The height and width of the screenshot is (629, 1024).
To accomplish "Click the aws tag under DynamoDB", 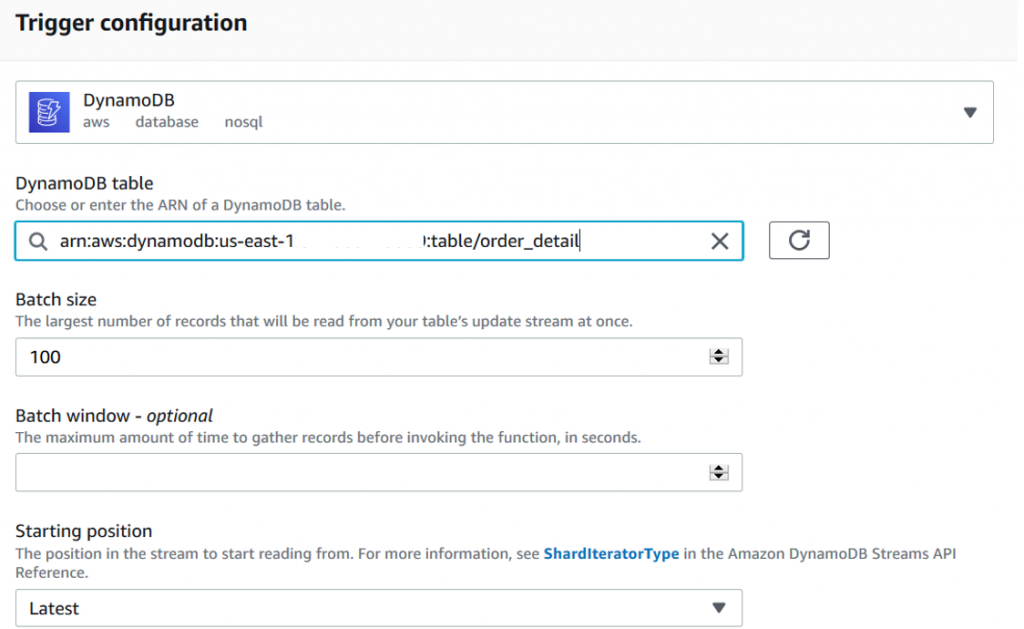I will (x=96, y=122).
